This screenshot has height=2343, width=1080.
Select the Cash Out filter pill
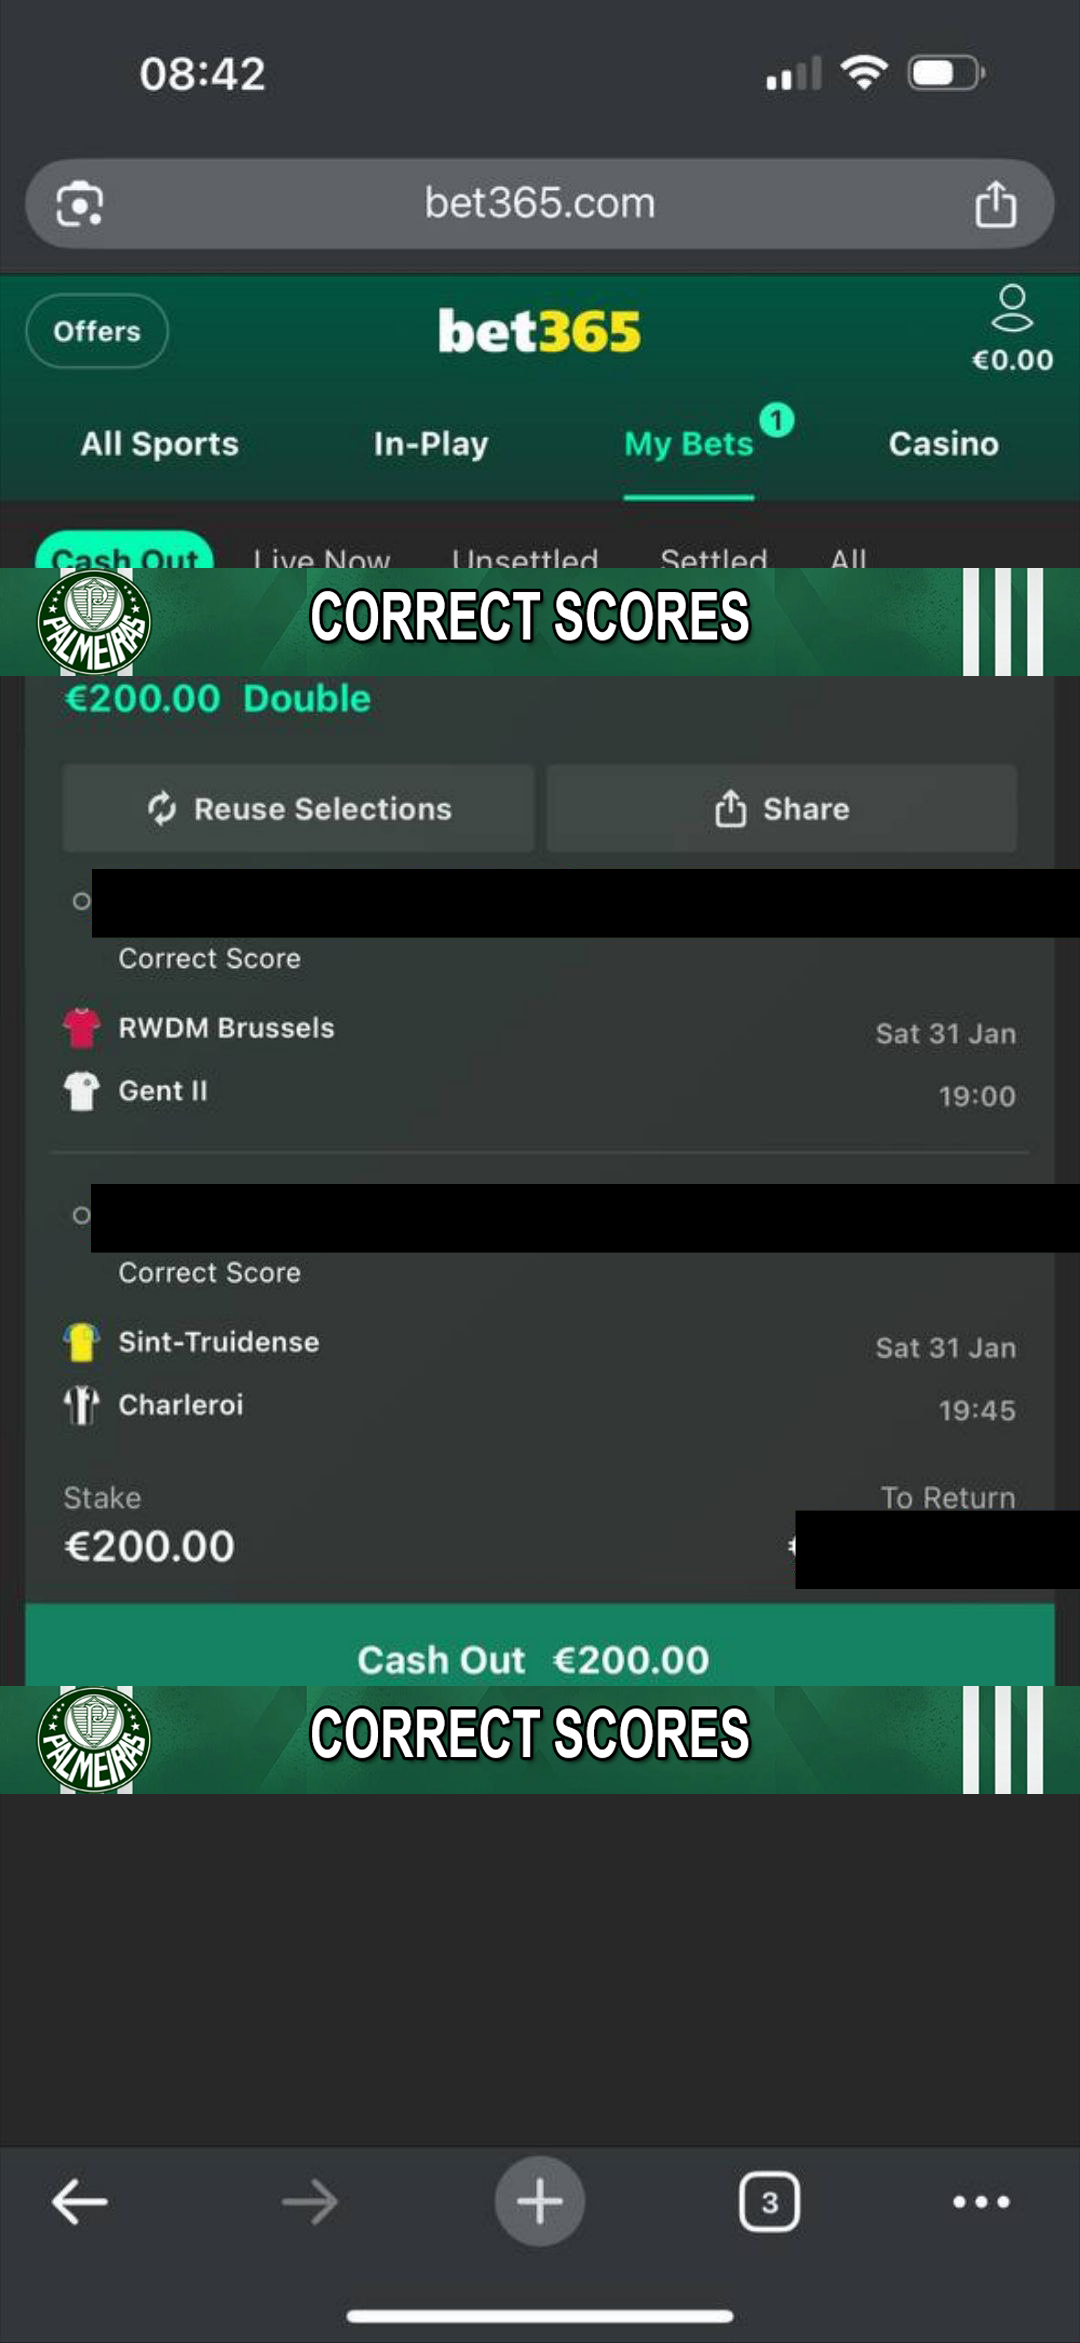click(124, 550)
